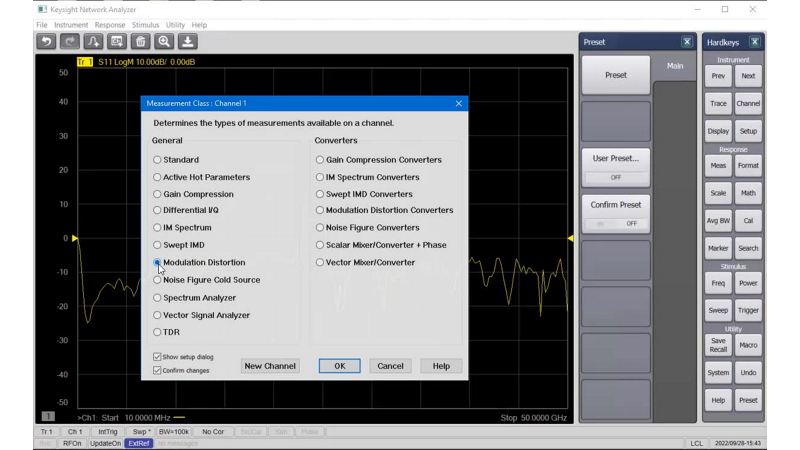Select Differential I/Q radio button

(157, 210)
